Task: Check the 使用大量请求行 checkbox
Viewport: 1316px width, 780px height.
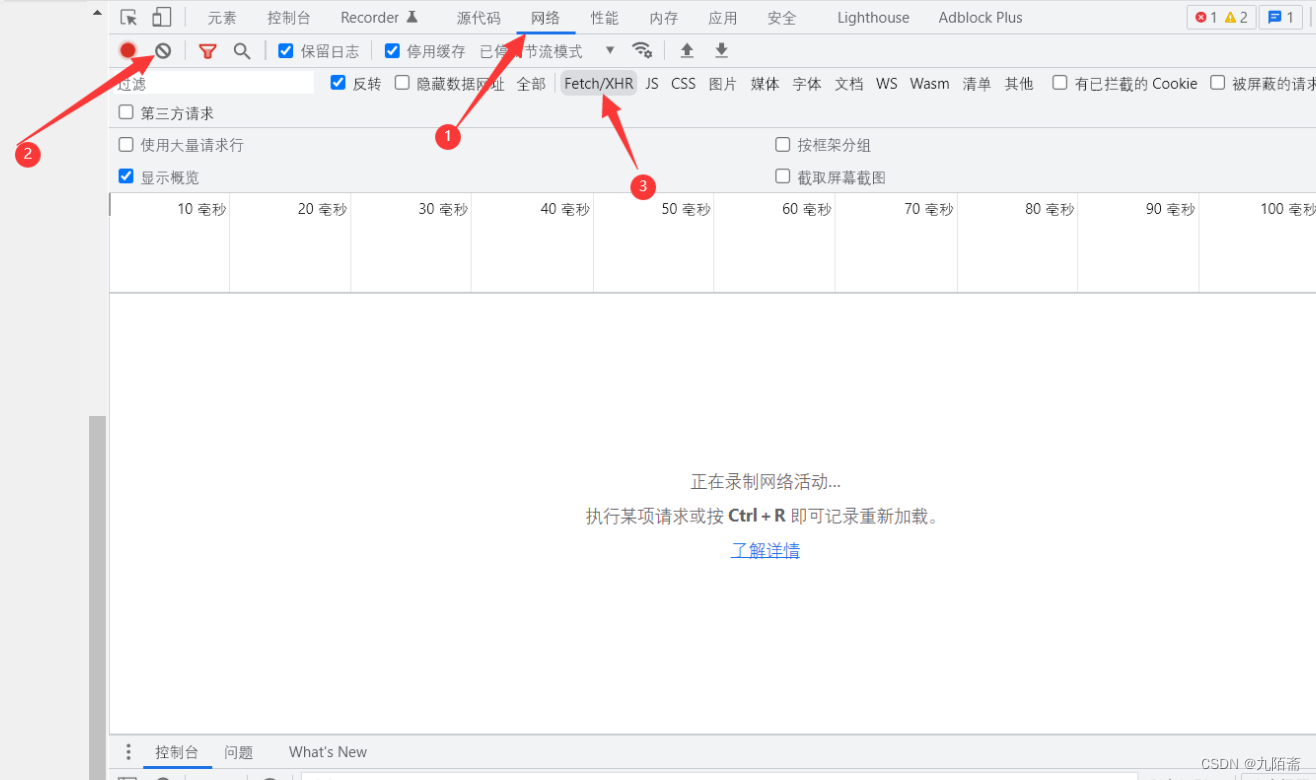Action: pos(126,145)
